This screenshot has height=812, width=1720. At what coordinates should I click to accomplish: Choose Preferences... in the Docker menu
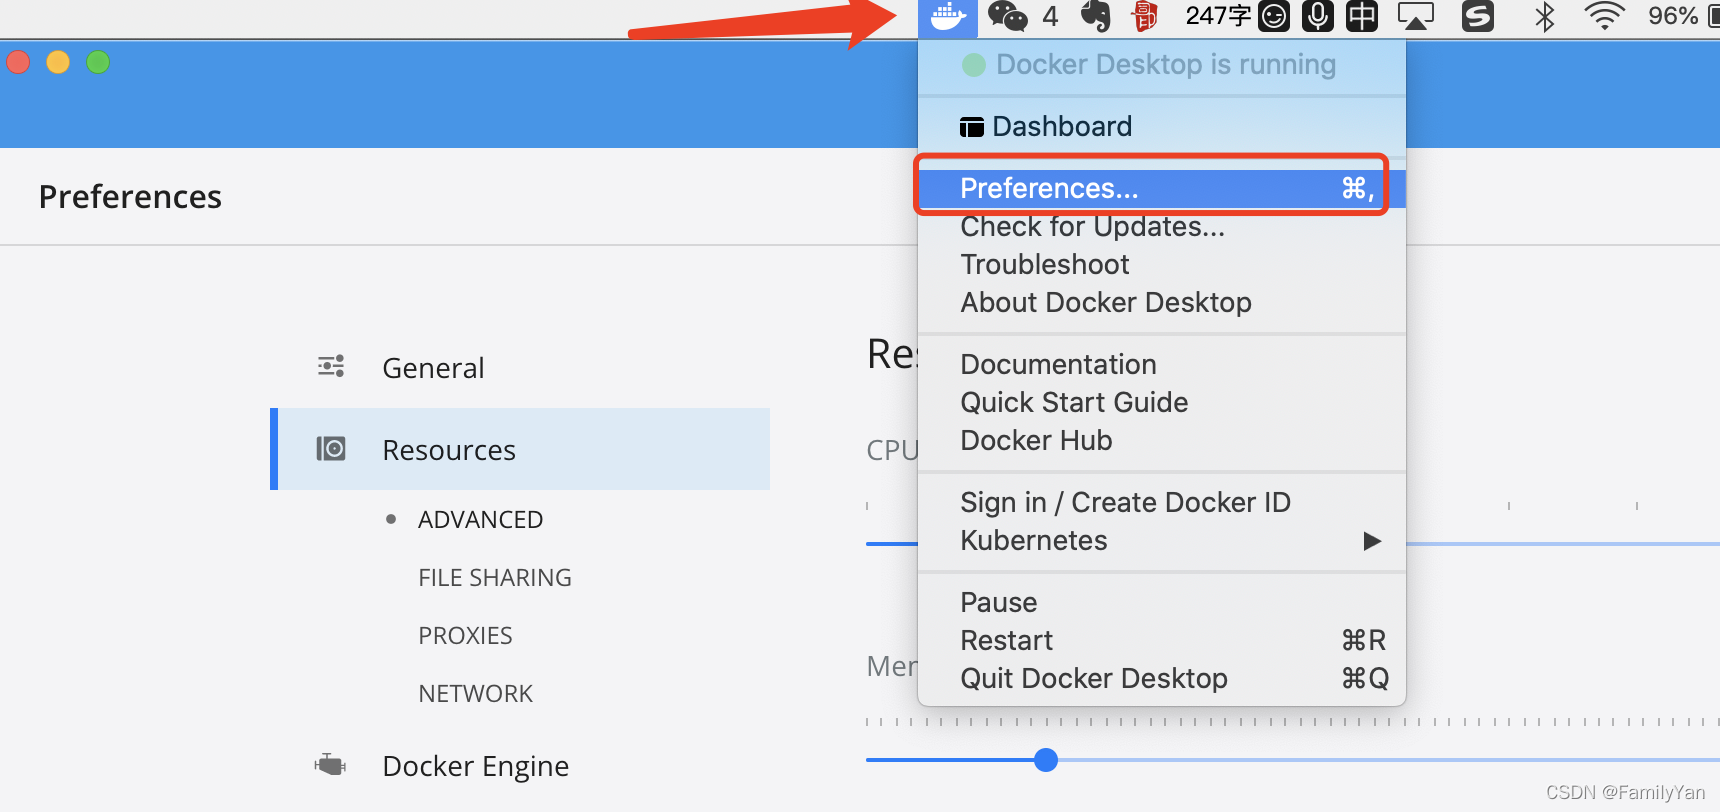point(1162,188)
